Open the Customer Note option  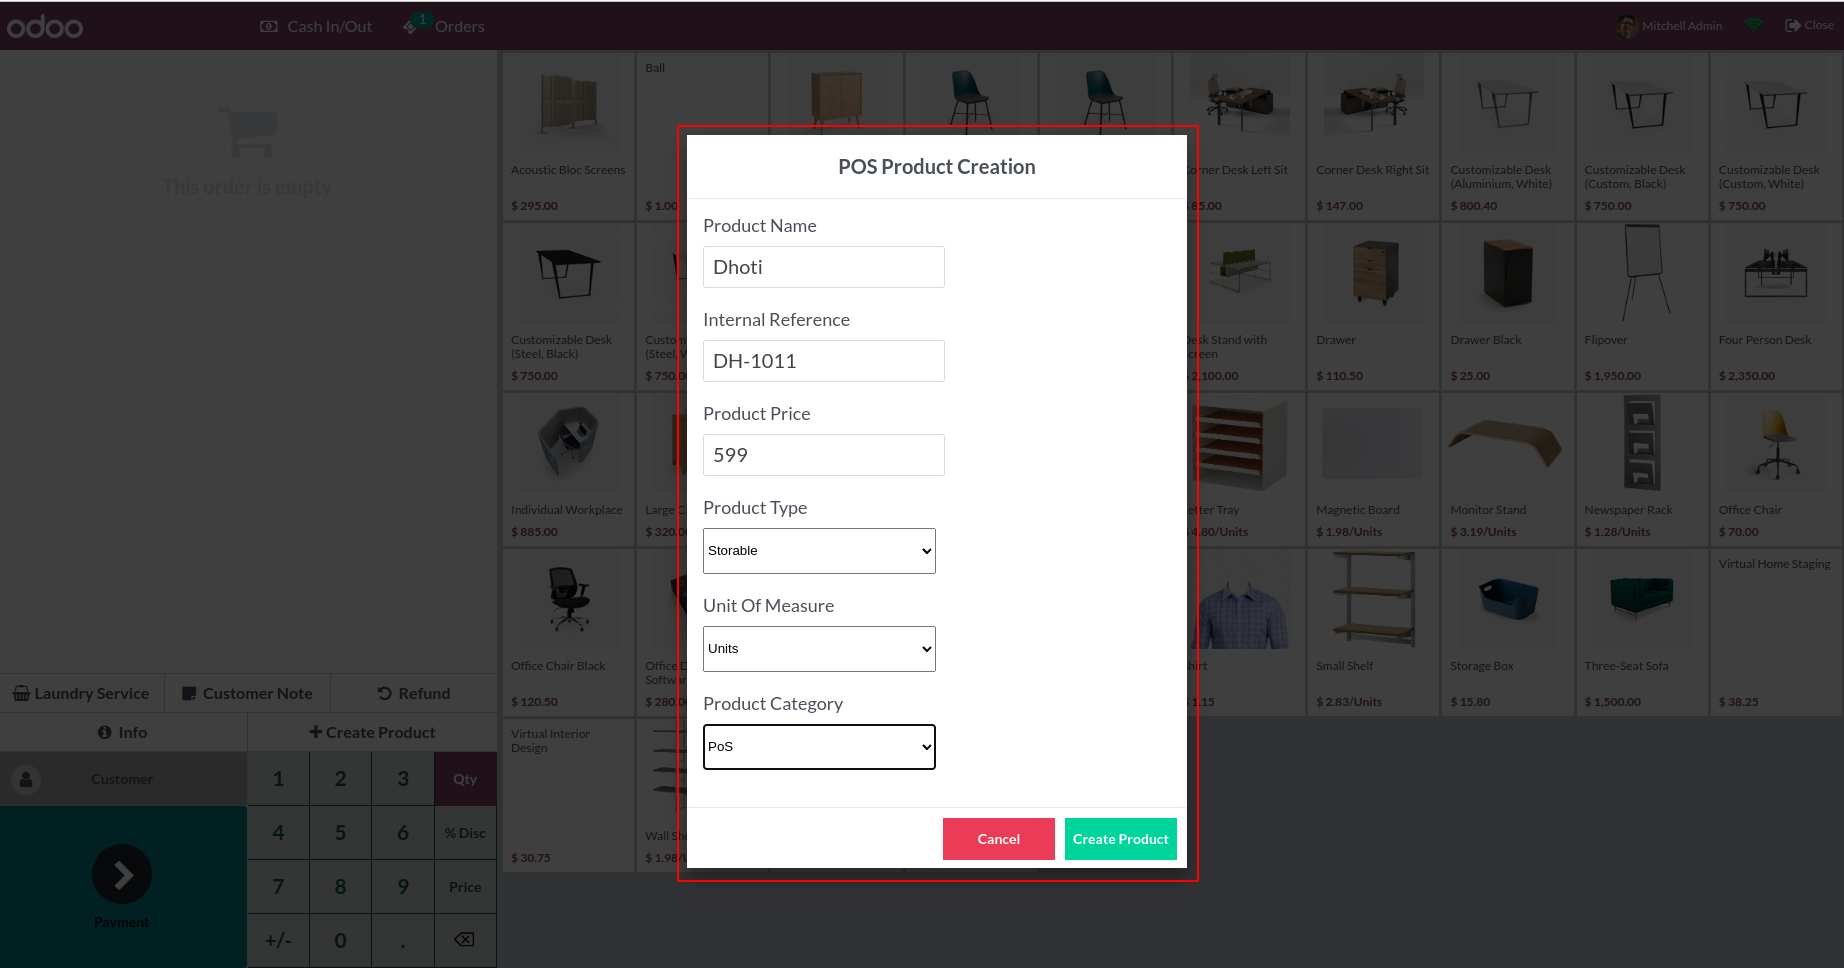click(247, 694)
